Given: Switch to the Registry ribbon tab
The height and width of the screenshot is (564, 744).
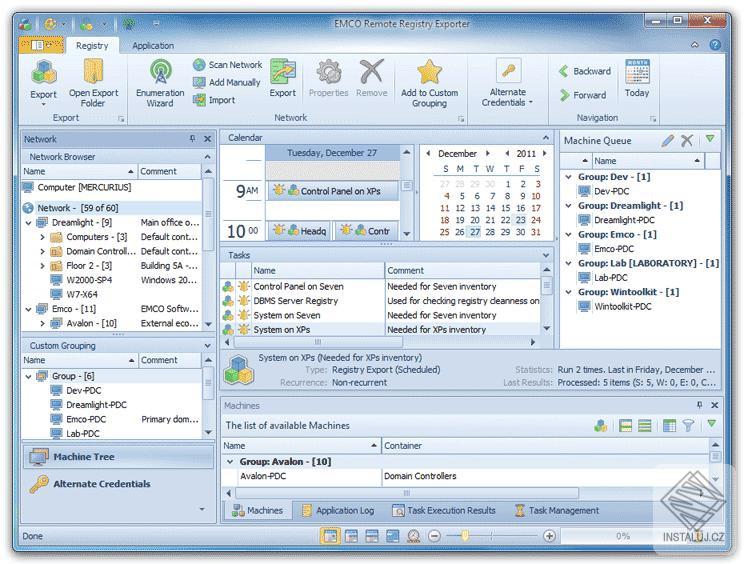Looking at the screenshot, I should [x=92, y=46].
